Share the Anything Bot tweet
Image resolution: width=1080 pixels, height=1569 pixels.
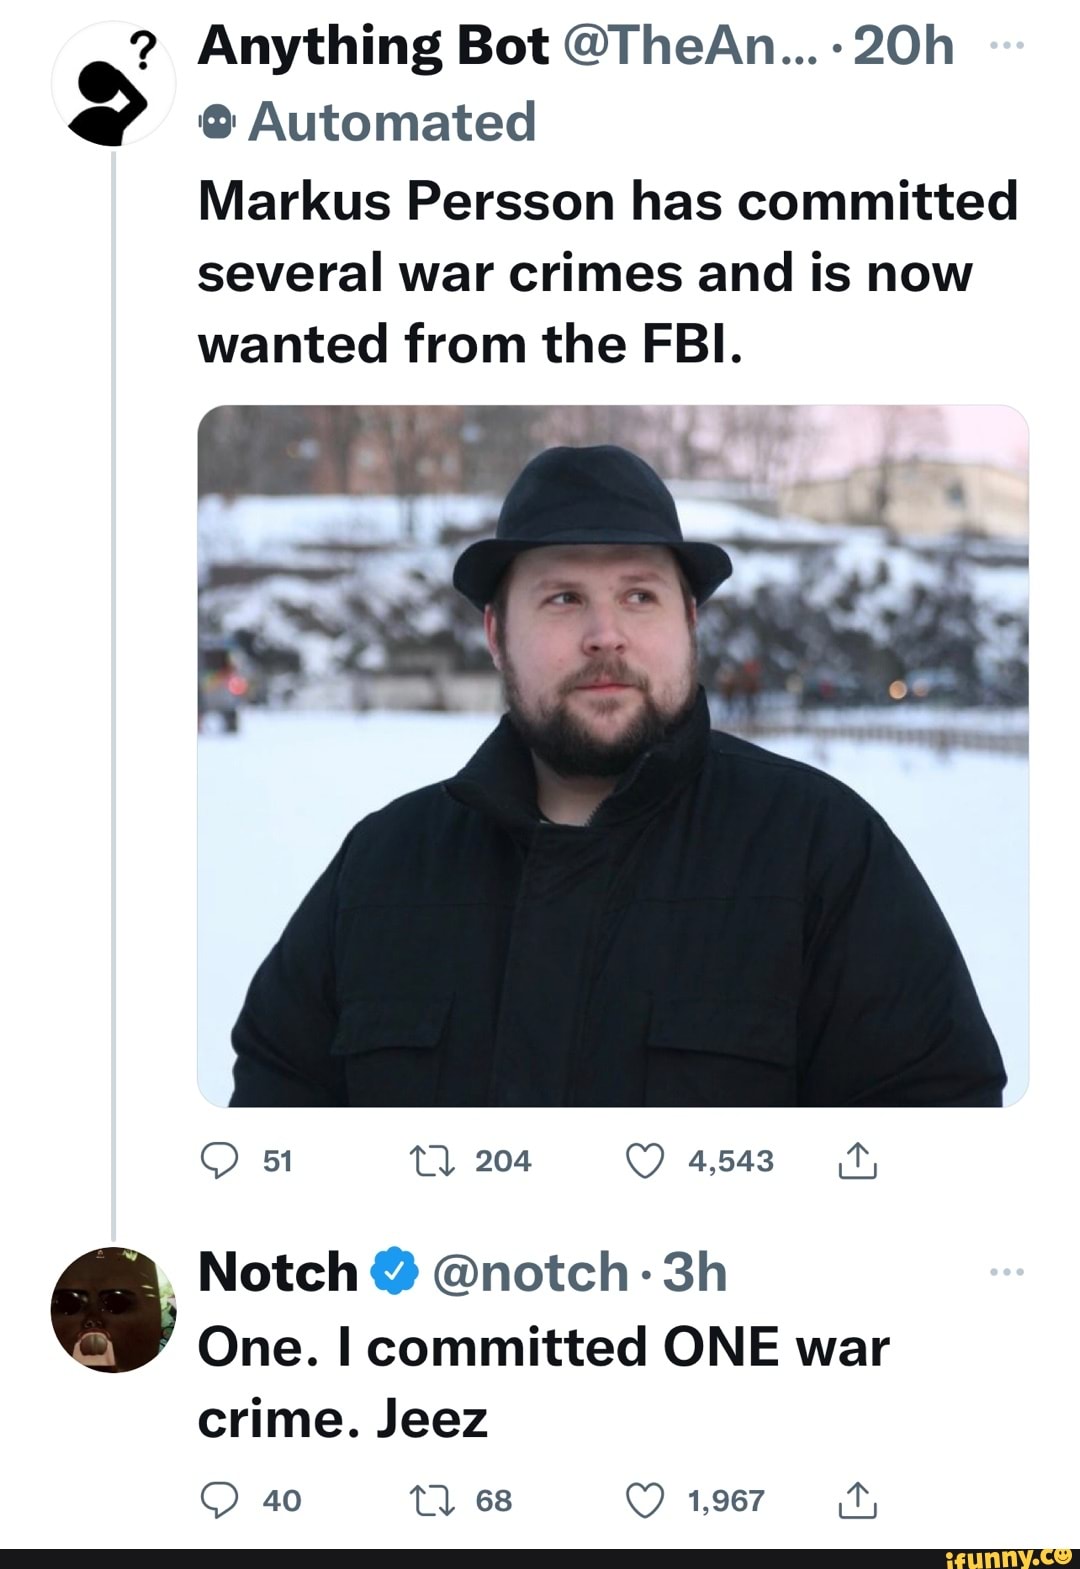(857, 1161)
